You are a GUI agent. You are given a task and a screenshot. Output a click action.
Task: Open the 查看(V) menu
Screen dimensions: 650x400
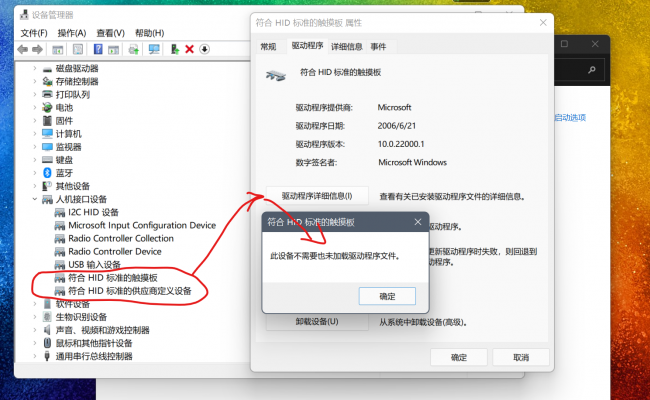point(110,33)
